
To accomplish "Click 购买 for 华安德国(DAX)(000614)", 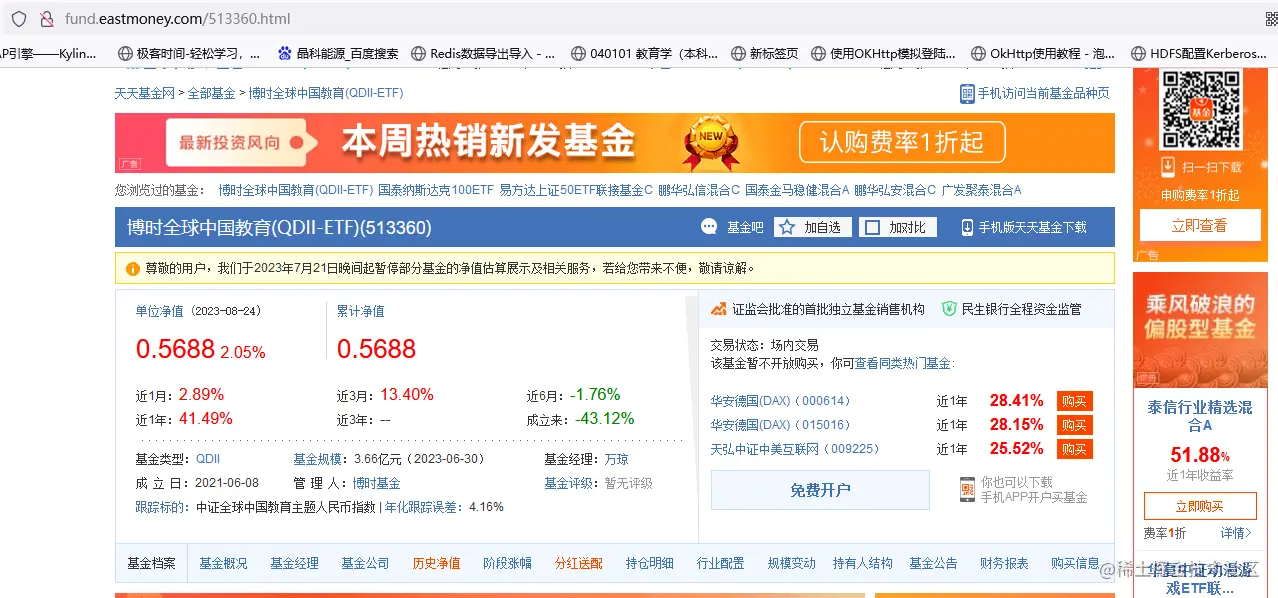I will click(1074, 401).
